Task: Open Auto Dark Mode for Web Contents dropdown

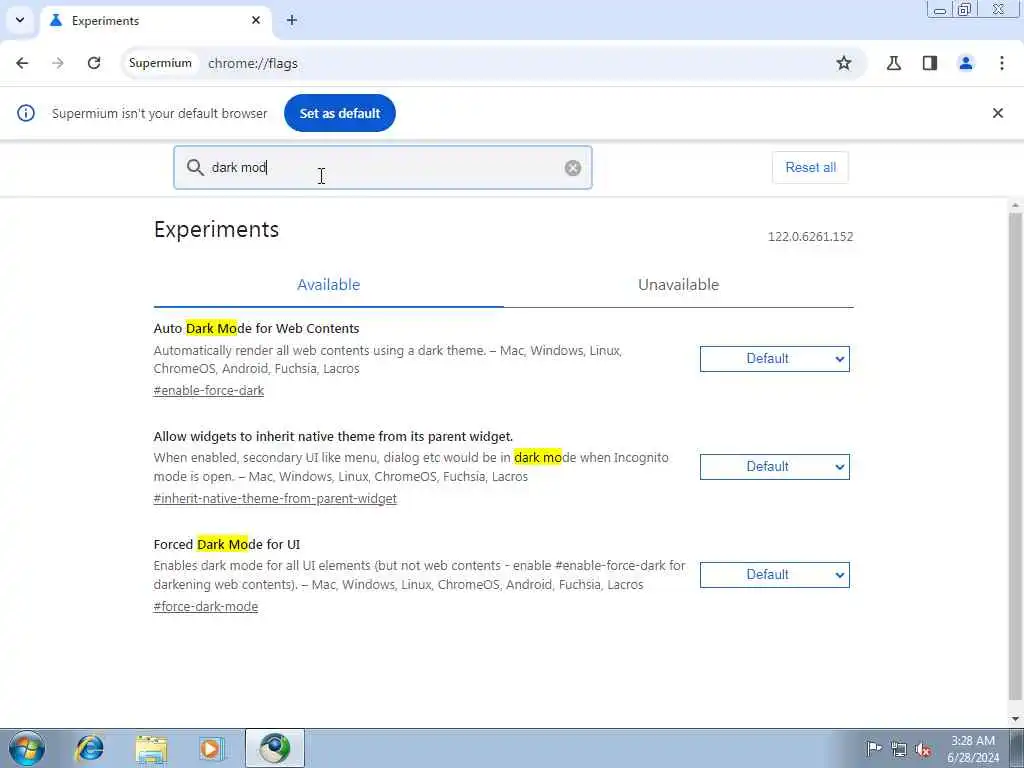Action: coord(775,359)
